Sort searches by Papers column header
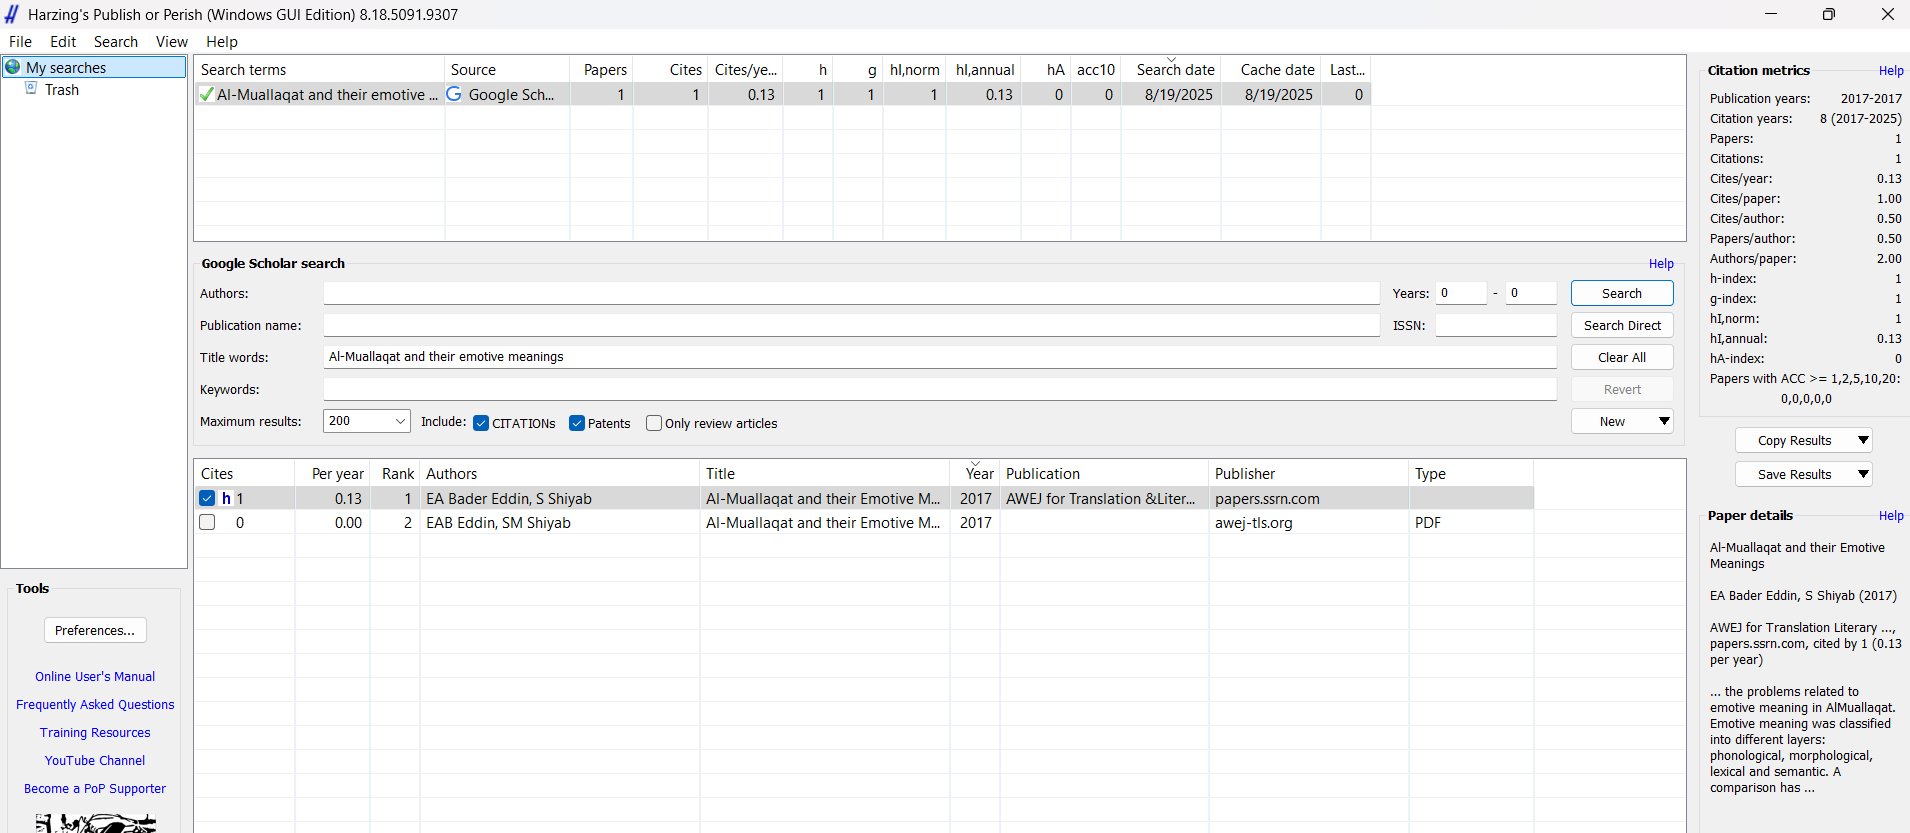The image size is (1910, 833). tap(602, 69)
